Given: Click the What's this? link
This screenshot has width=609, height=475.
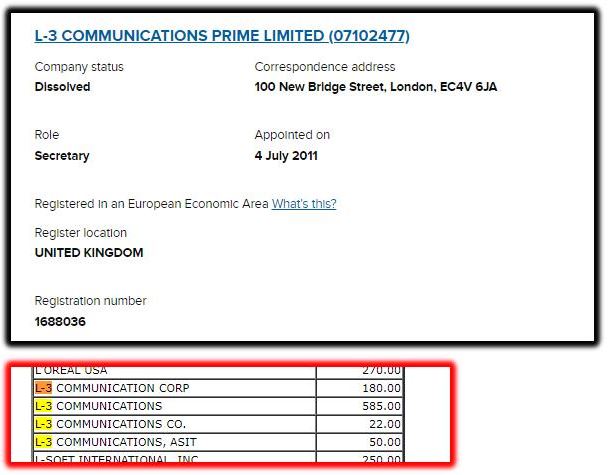Looking at the screenshot, I should click(304, 204).
